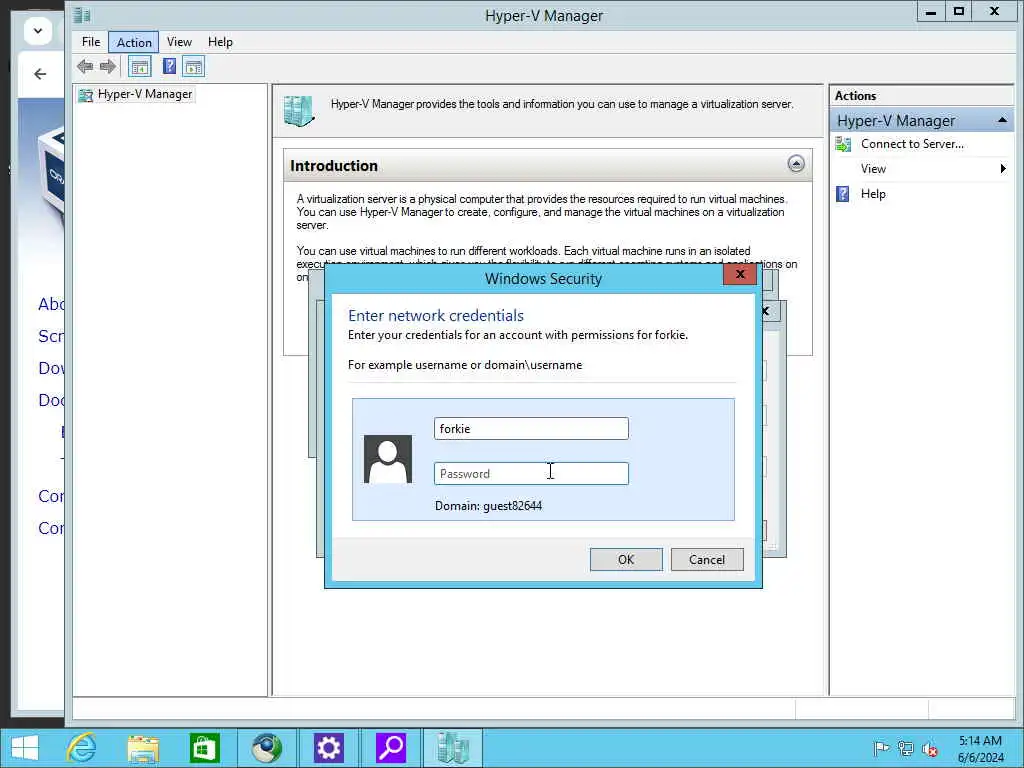This screenshot has height=768, width=1024.
Task: Click the Forward arrow toolbar icon
Action: tap(108, 66)
